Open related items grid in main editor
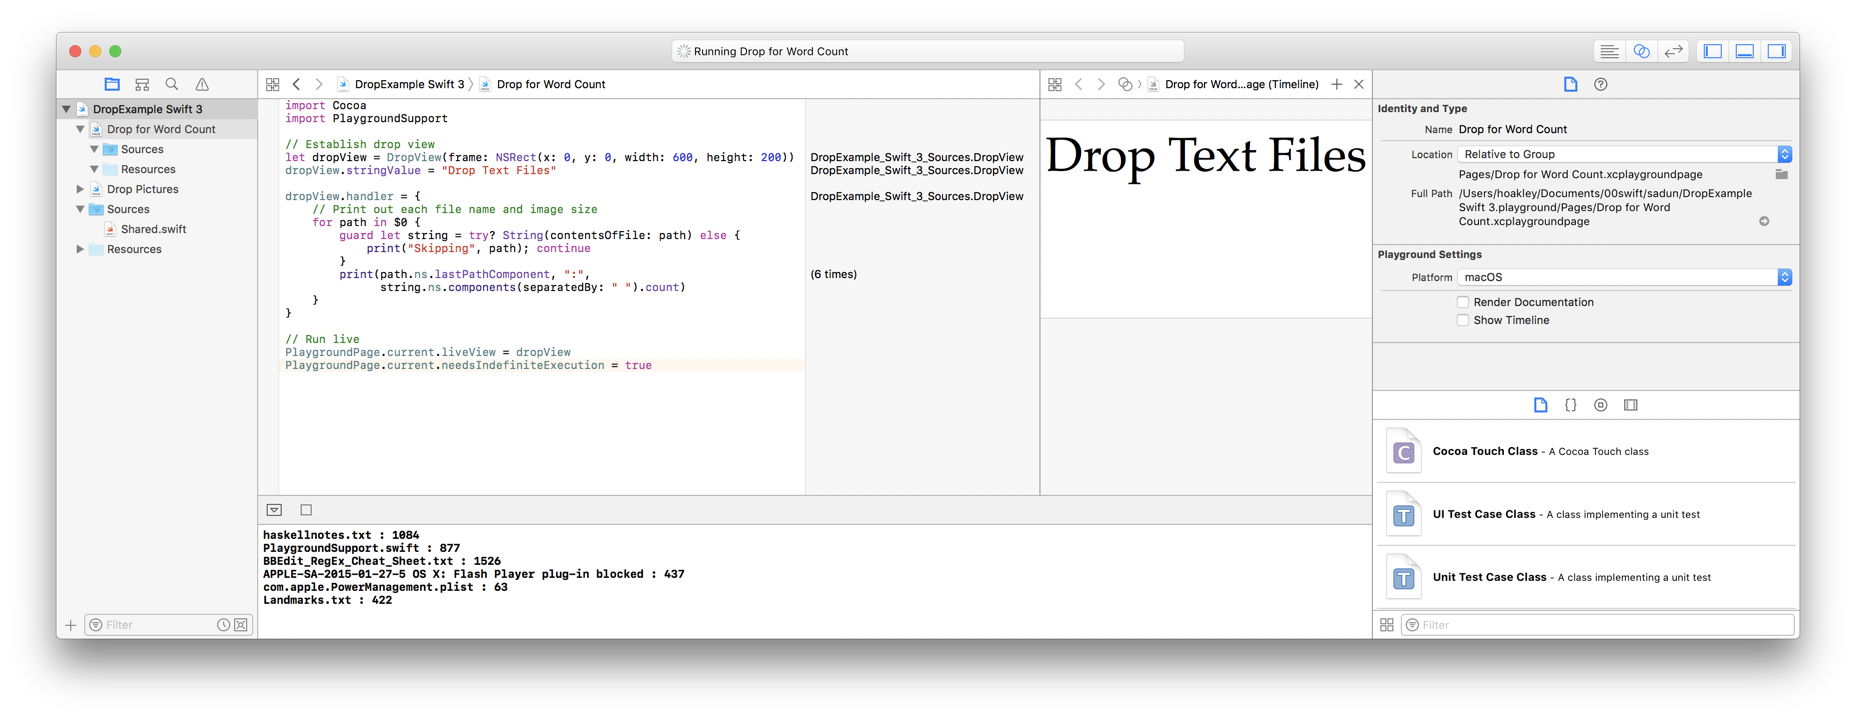This screenshot has width=1856, height=719. point(272,84)
